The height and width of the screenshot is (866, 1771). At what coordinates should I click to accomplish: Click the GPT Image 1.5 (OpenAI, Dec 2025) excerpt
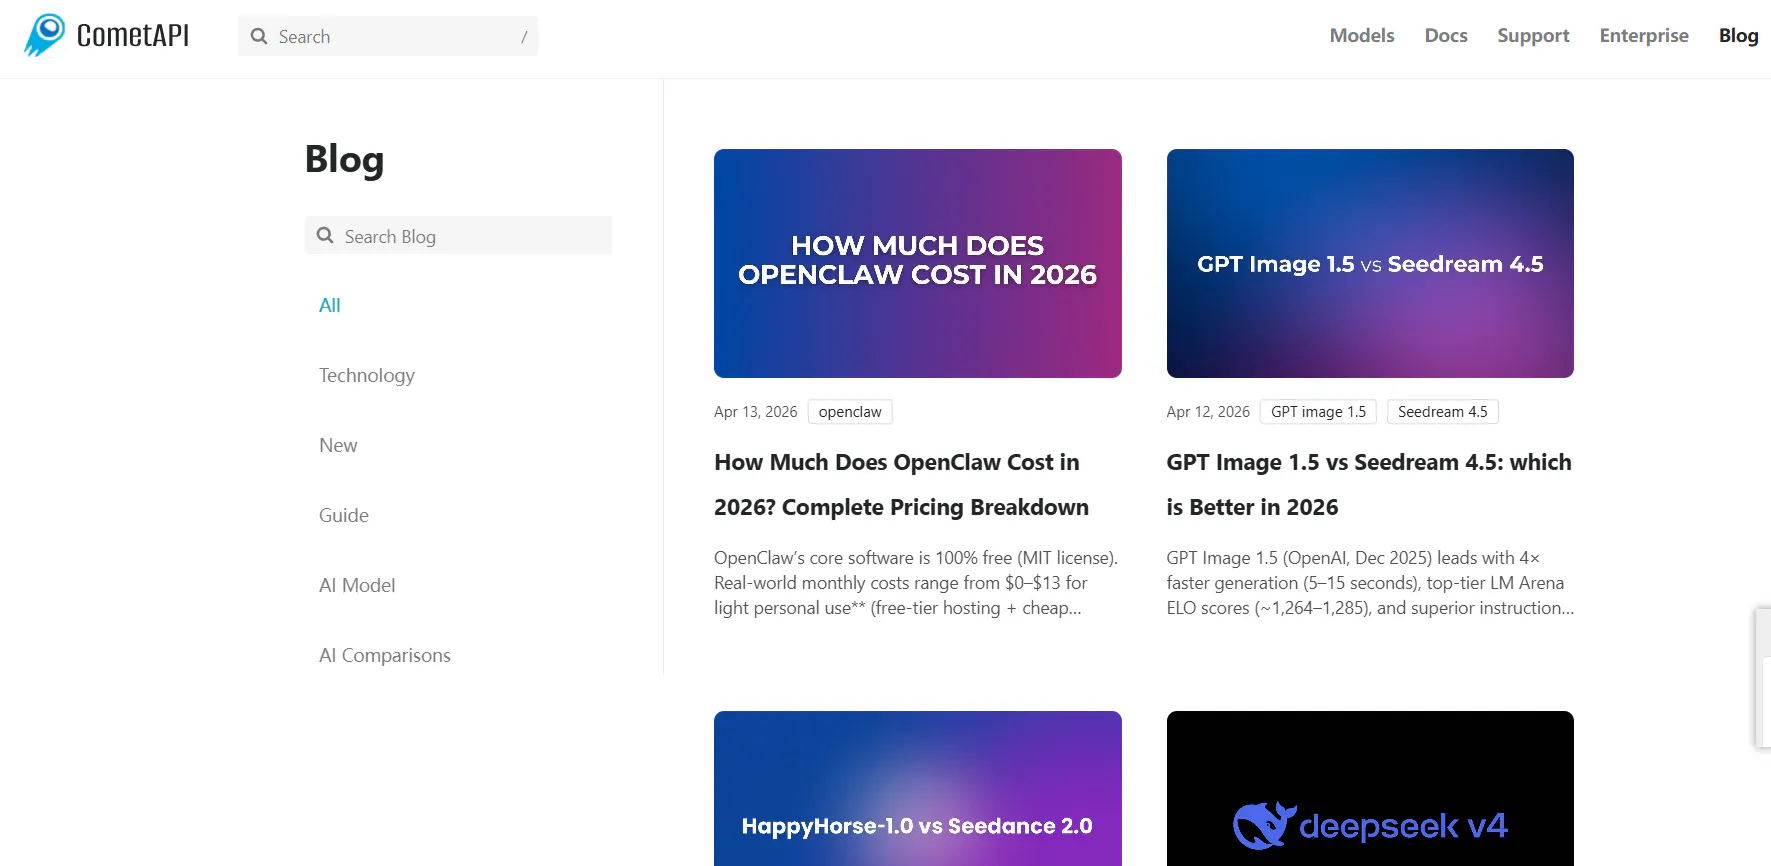(1370, 583)
